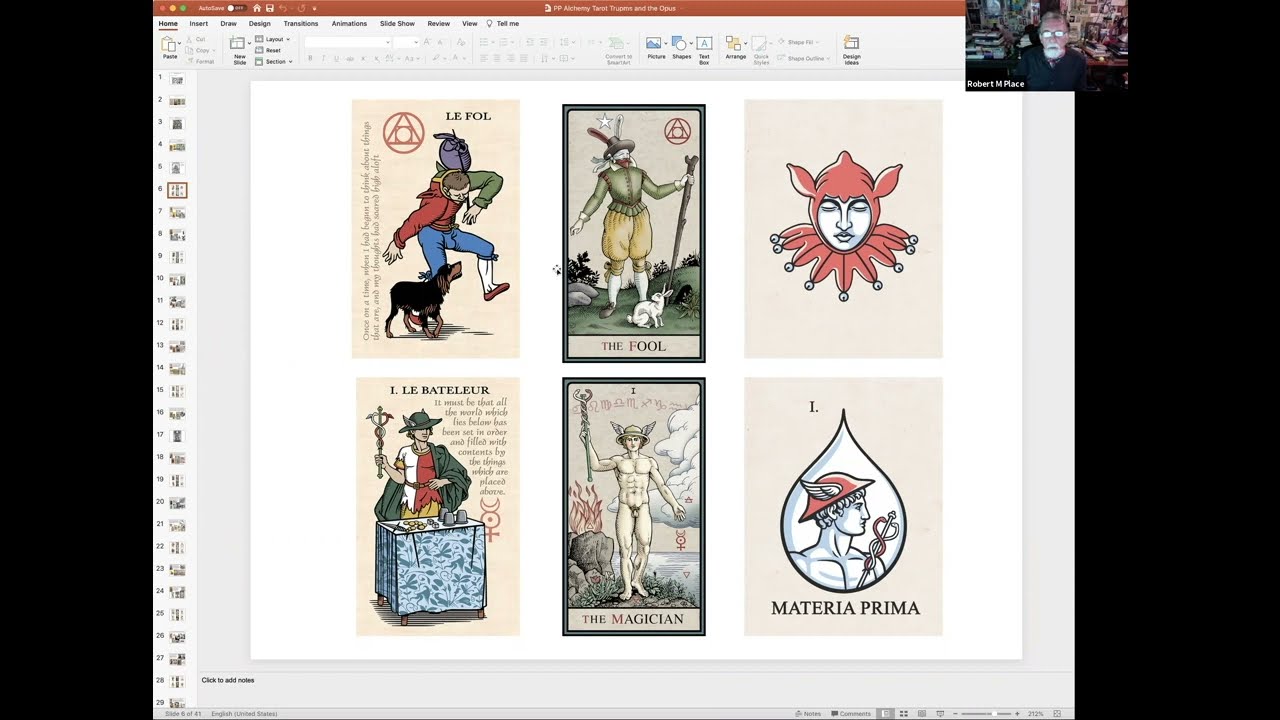Click the Arrange icon
Screen dimensions: 1280x720
[734, 43]
